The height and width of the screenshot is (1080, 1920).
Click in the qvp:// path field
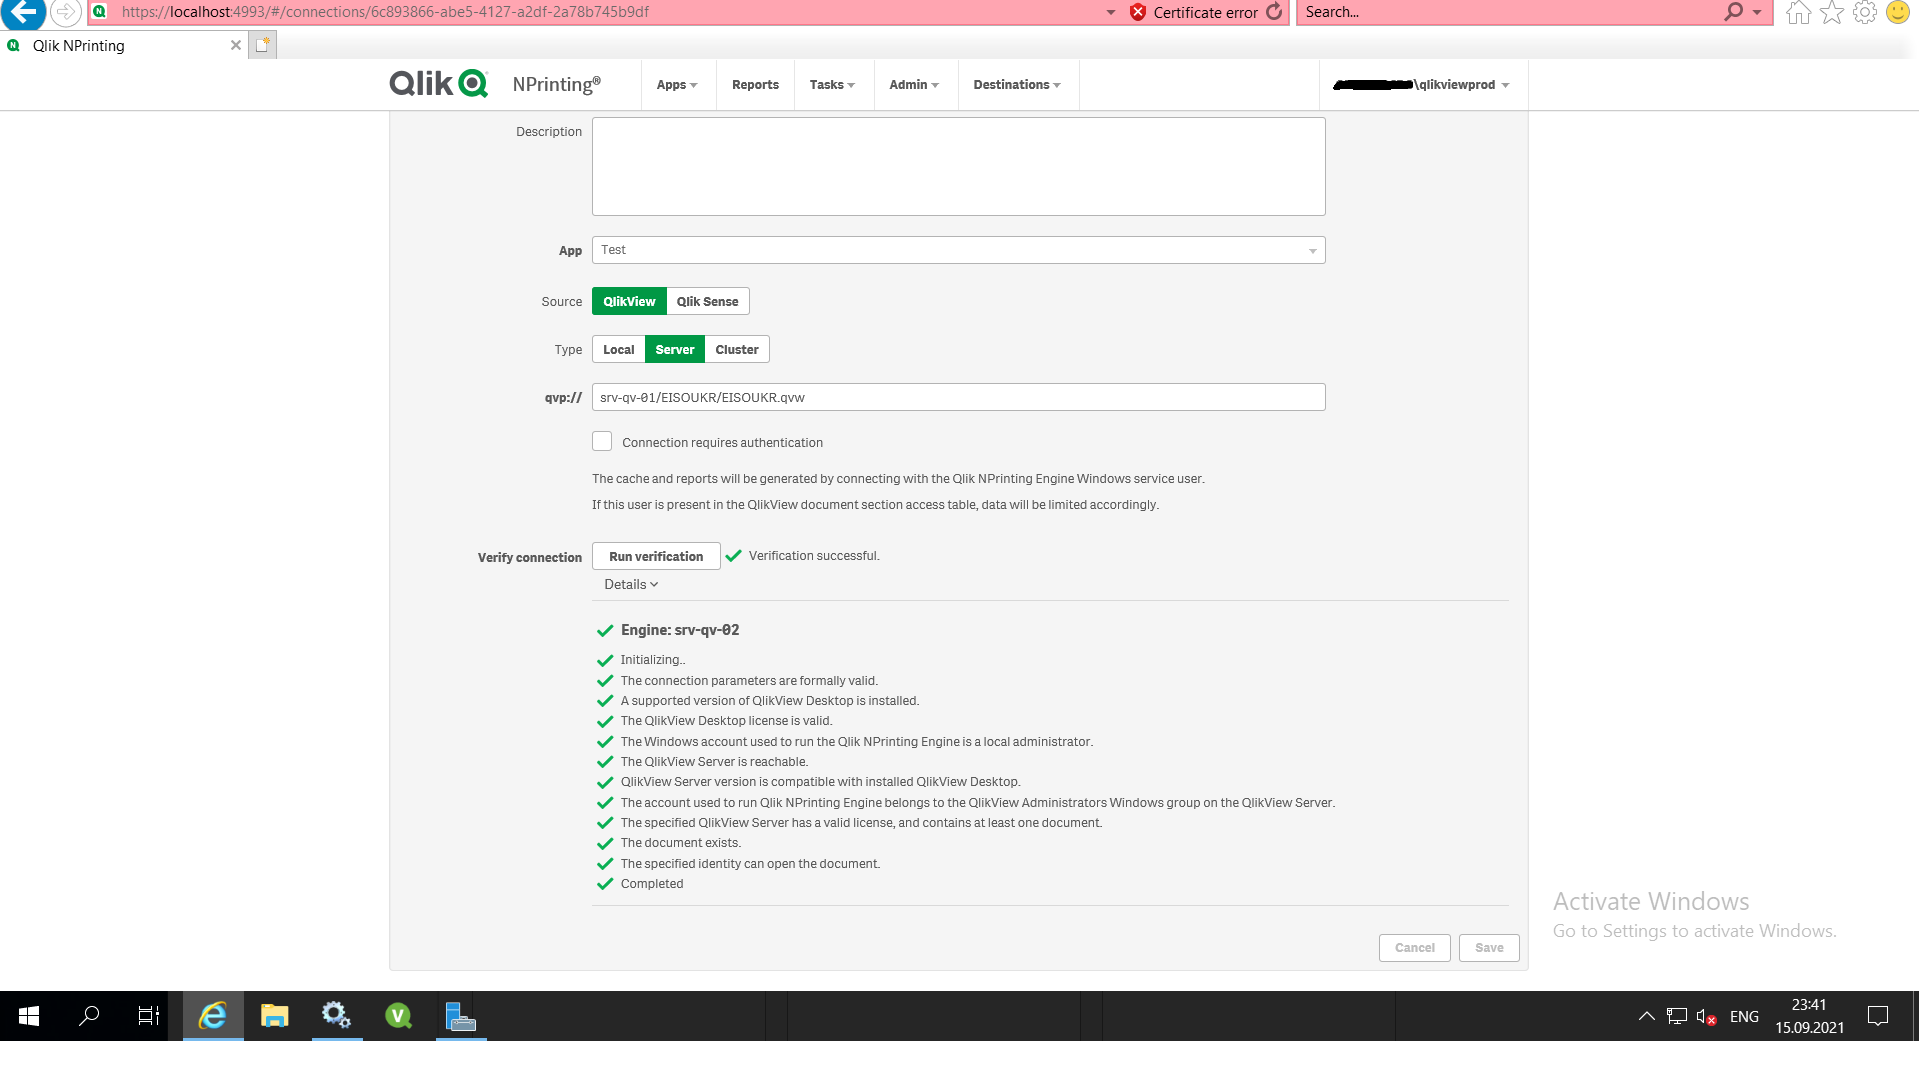(x=958, y=398)
